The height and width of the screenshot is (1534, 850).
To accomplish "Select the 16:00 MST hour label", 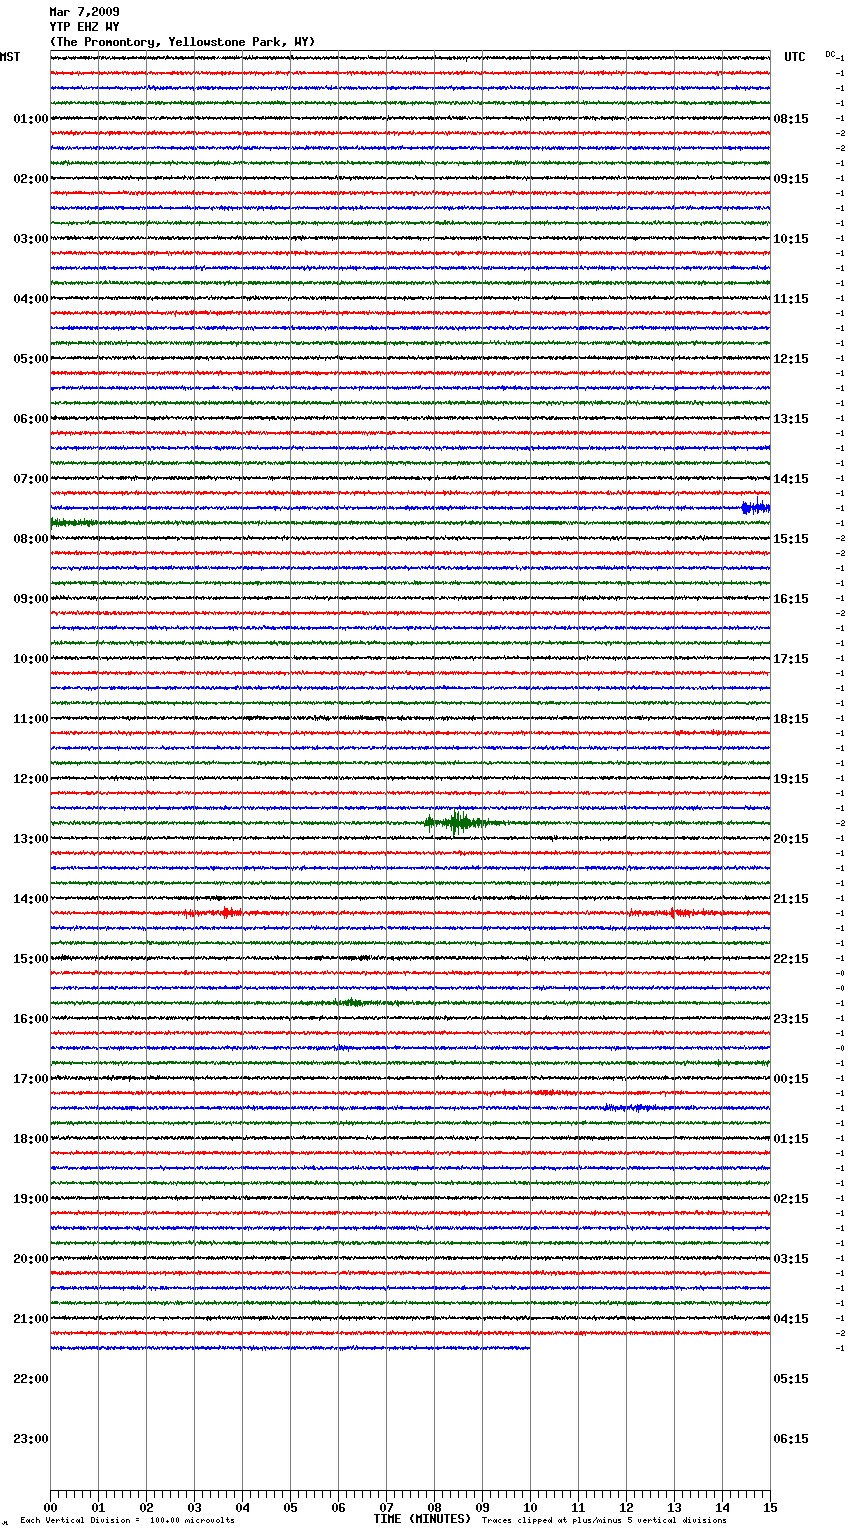I will (31, 1019).
